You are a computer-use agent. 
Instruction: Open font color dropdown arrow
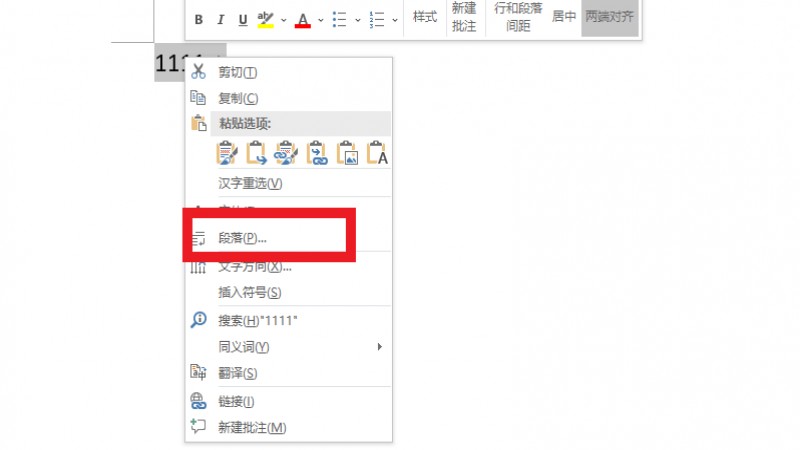[320, 20]
